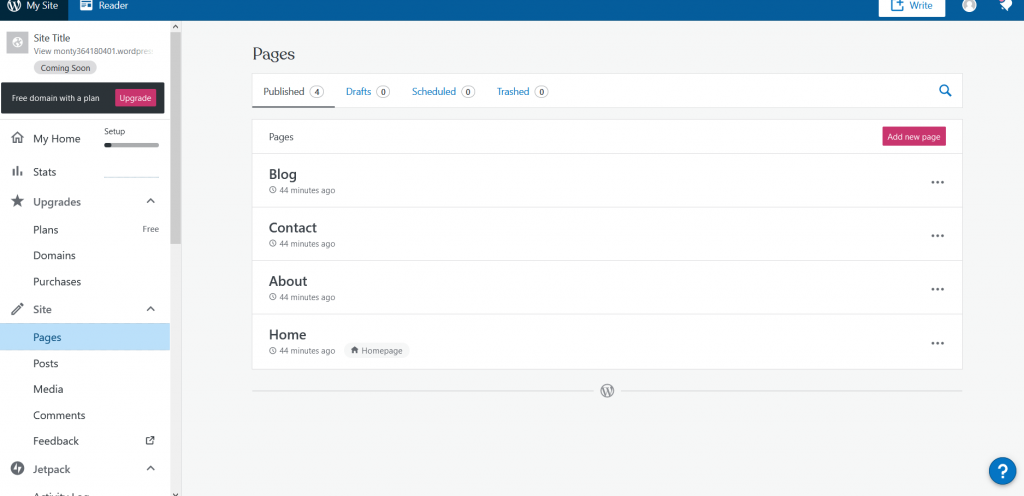This screenshot has height=496, width=1024.
Task: Switch to the Scheduled tab
Action: pos(443,91)
